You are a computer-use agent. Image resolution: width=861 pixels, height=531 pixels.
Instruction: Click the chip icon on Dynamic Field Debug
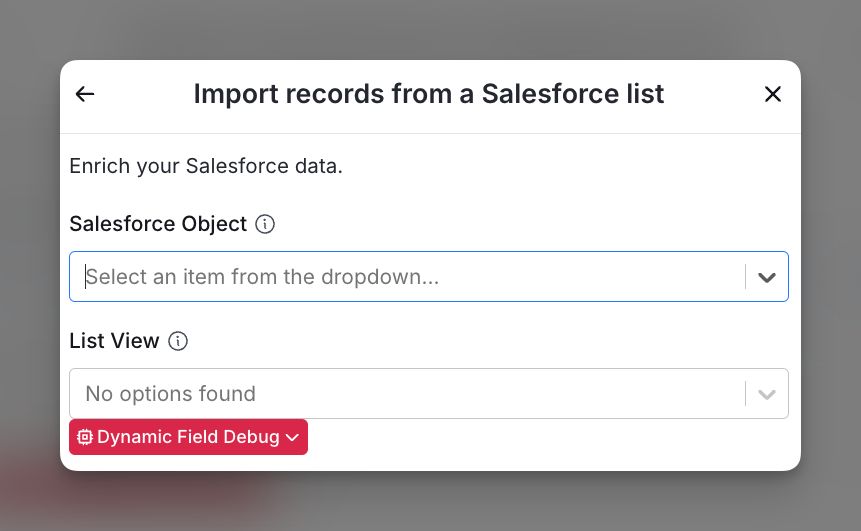(85, 437)
